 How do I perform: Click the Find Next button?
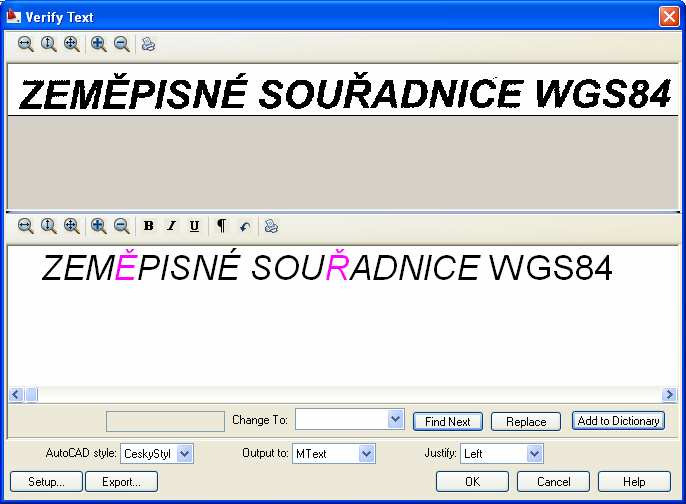pos(448,421)
